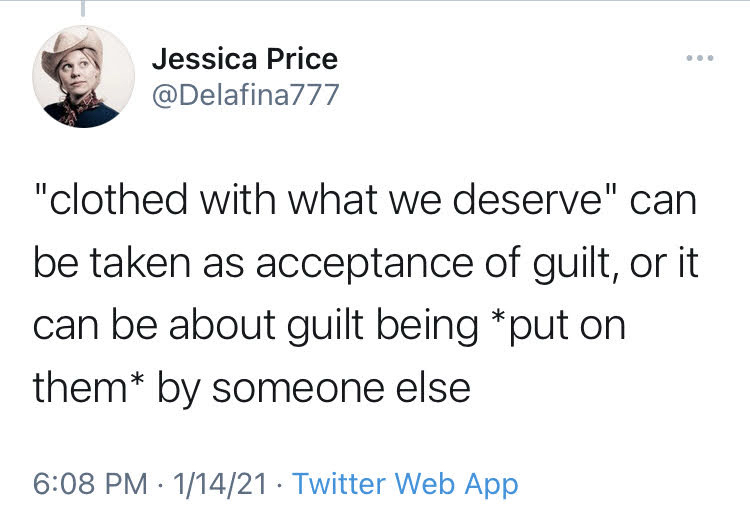Image resolution: width=750 pixels, height=522 pixels.
Task: Open the 6:08 PM timestamp link
Action: coord(91,484)
